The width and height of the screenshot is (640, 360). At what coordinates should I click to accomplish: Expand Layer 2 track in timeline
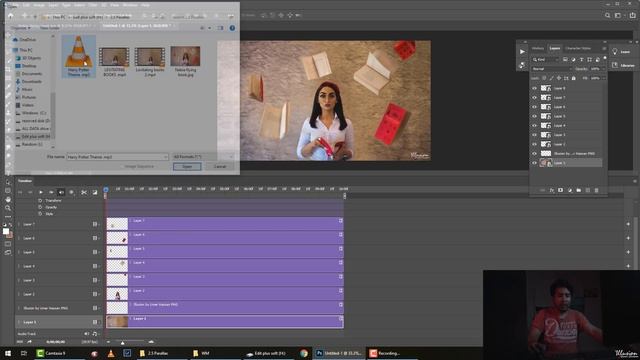click(19, 294)
